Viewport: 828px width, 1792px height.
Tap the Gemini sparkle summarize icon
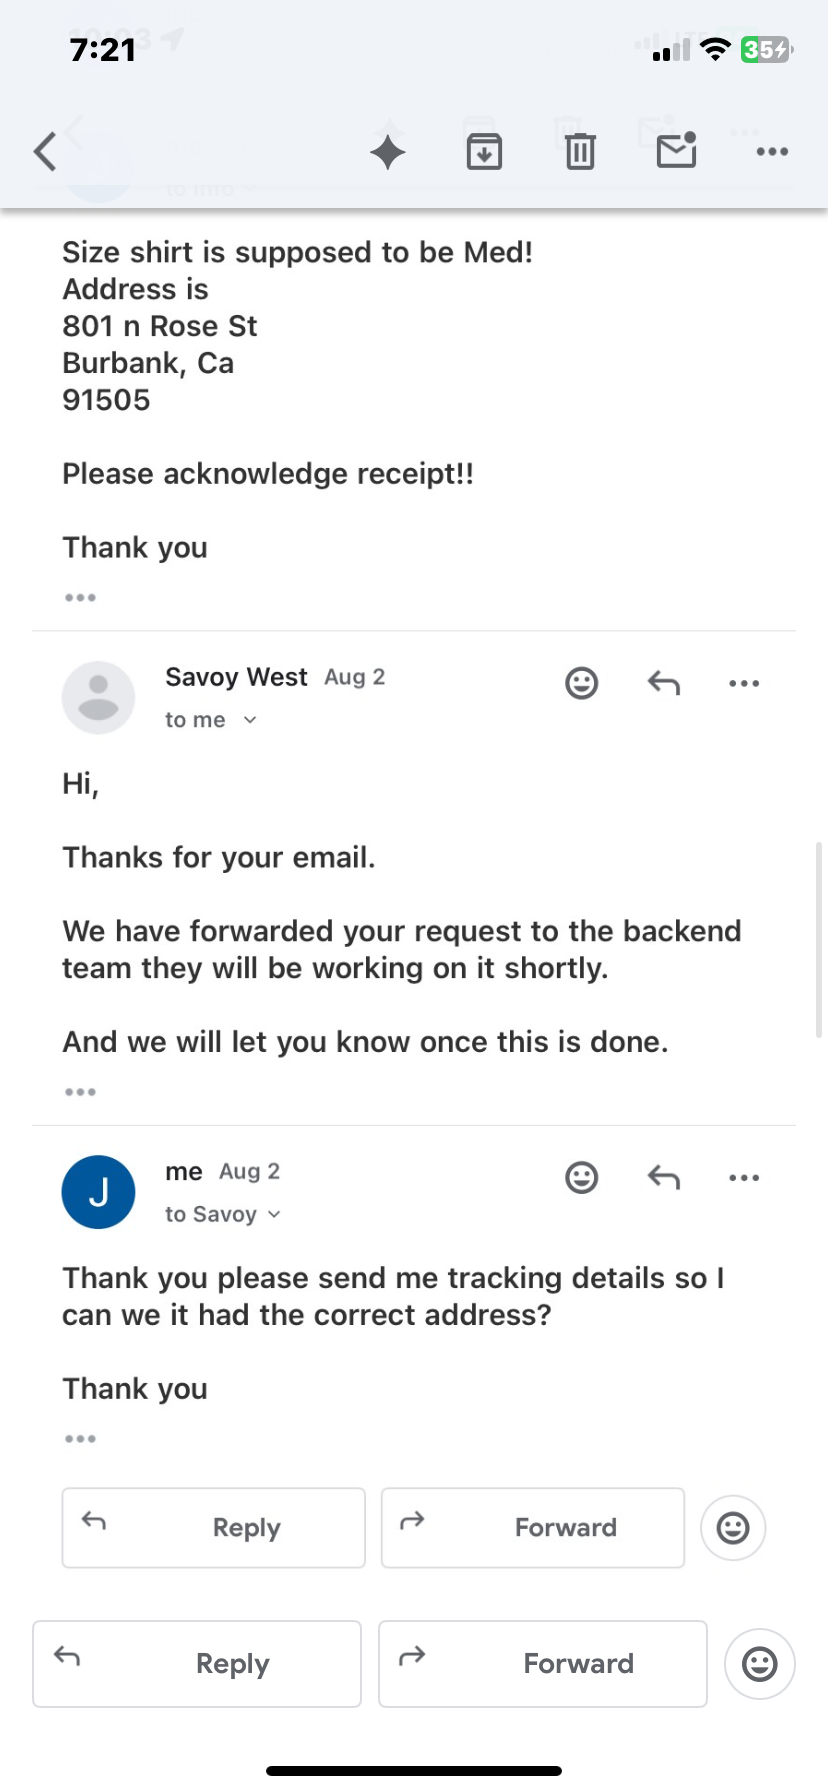point(388,152)
